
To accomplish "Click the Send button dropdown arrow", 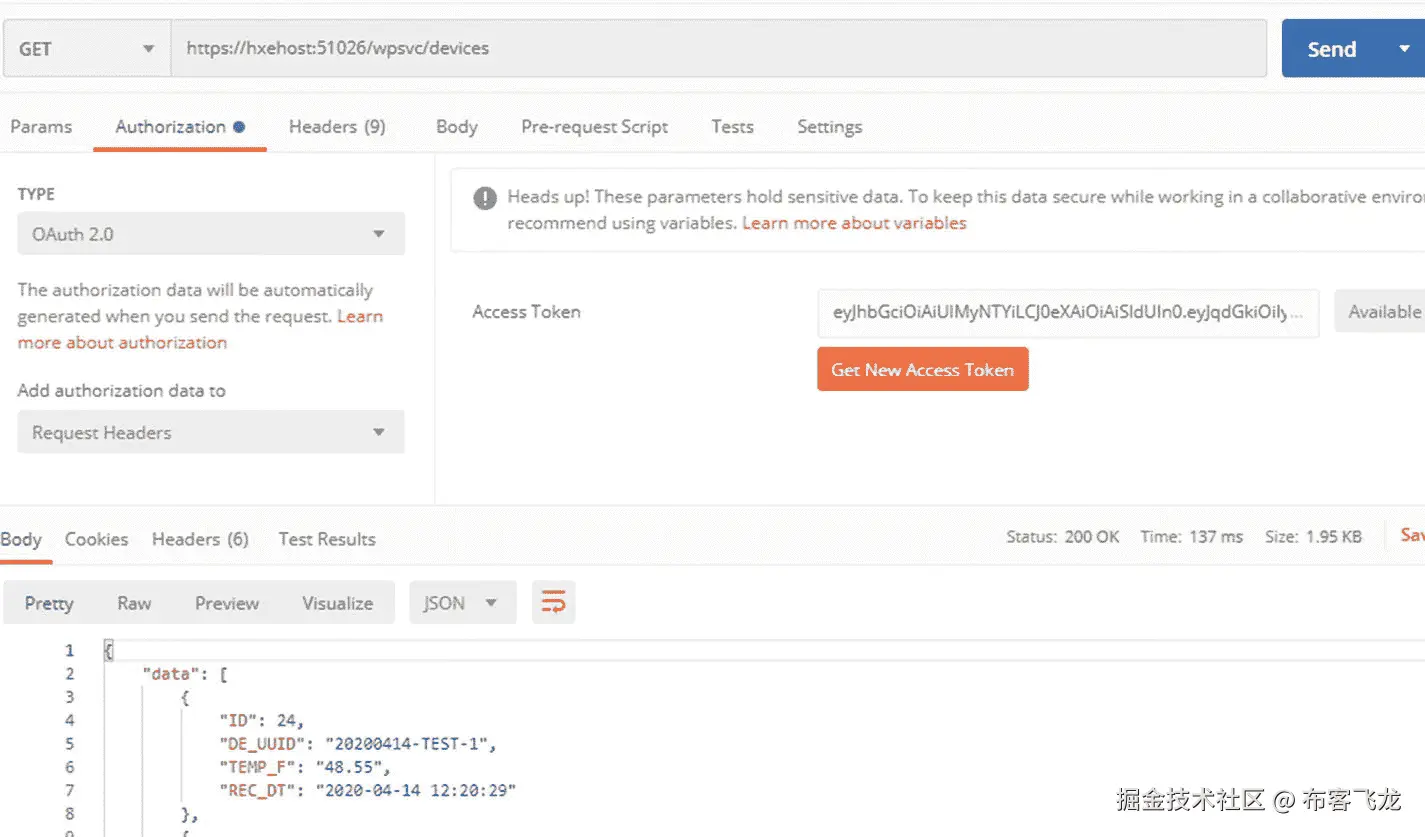I will (1404, 48).
